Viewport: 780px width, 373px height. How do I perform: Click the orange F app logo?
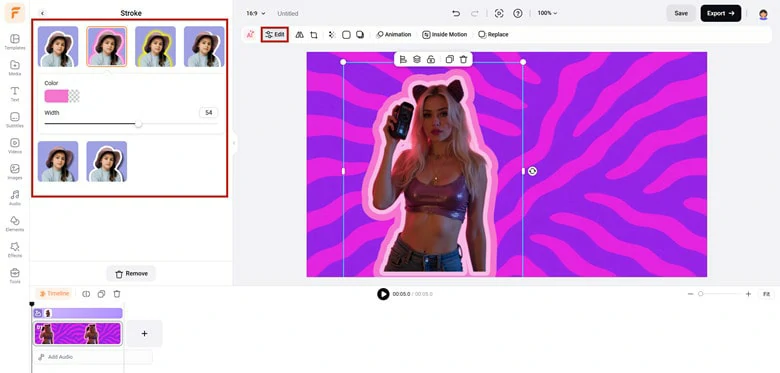[15, 13]
